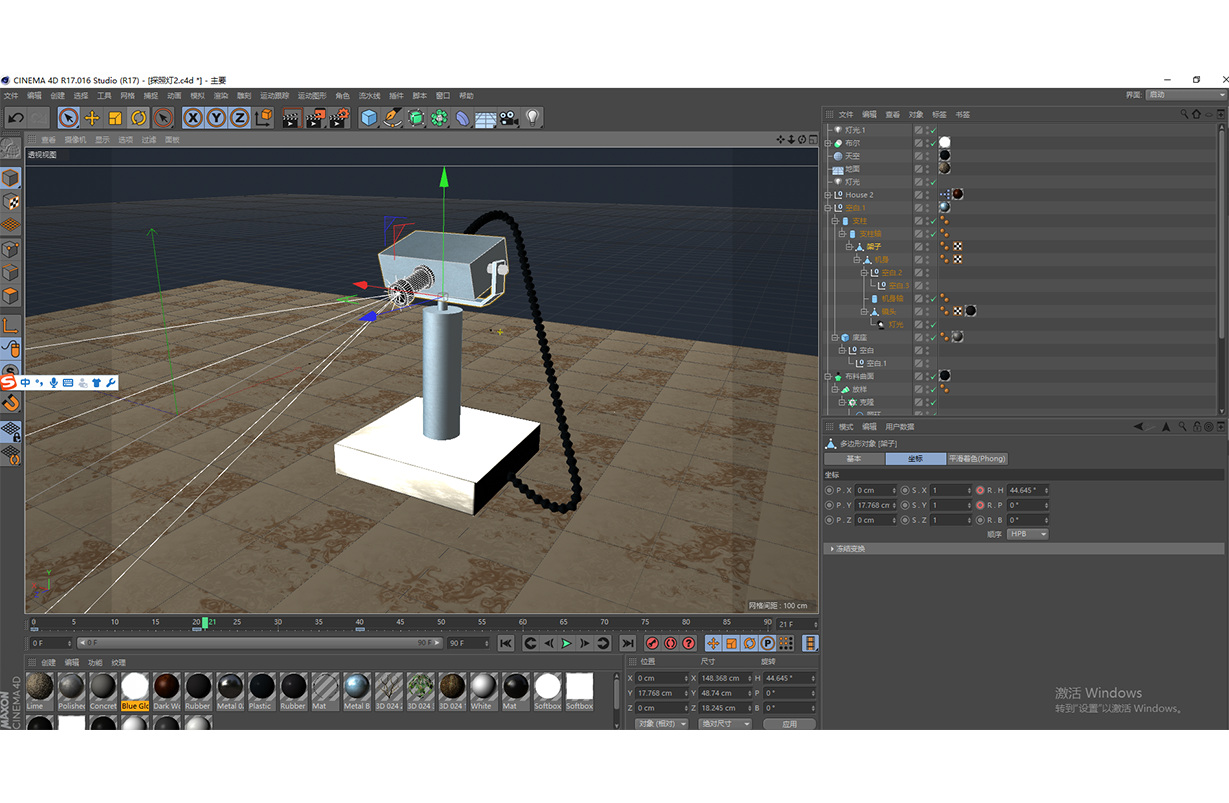Screen dimensions: 1229x803
Task: Toggle Z axis lock
Action: coord(240,118)
